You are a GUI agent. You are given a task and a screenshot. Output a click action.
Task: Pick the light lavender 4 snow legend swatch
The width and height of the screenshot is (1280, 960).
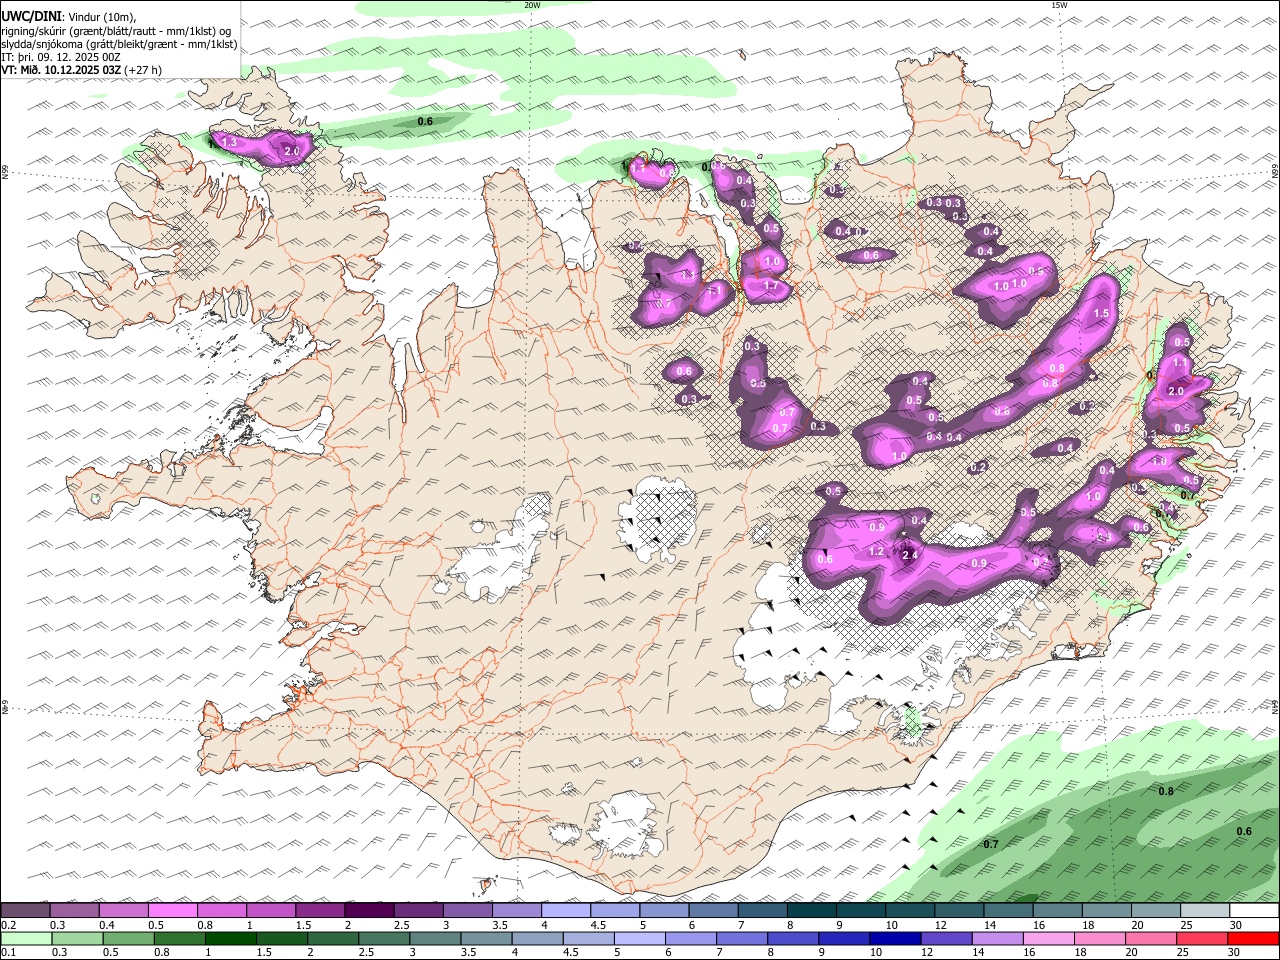[x=565, y=911]
